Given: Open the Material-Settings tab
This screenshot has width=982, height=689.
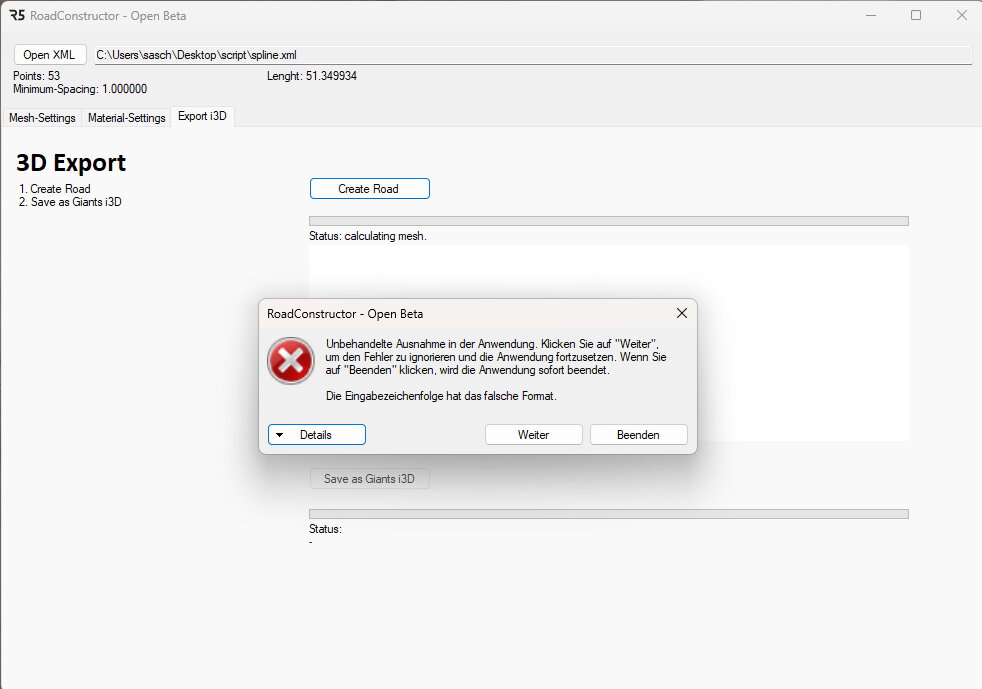Looking at the screenshot, I should tap(126, 118).
